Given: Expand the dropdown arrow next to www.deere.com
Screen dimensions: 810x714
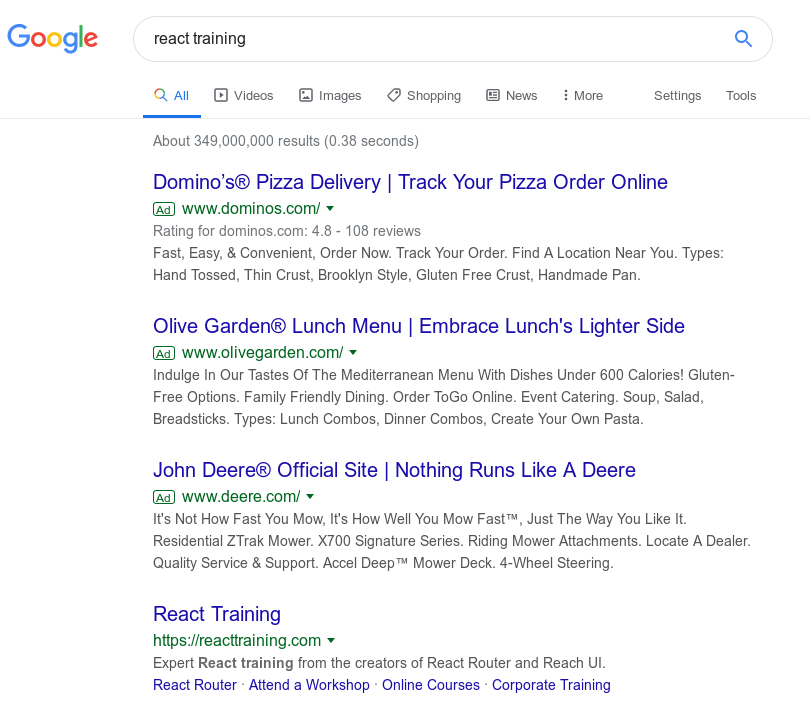Looking at the screenshot, I should (x=310, y=497).
